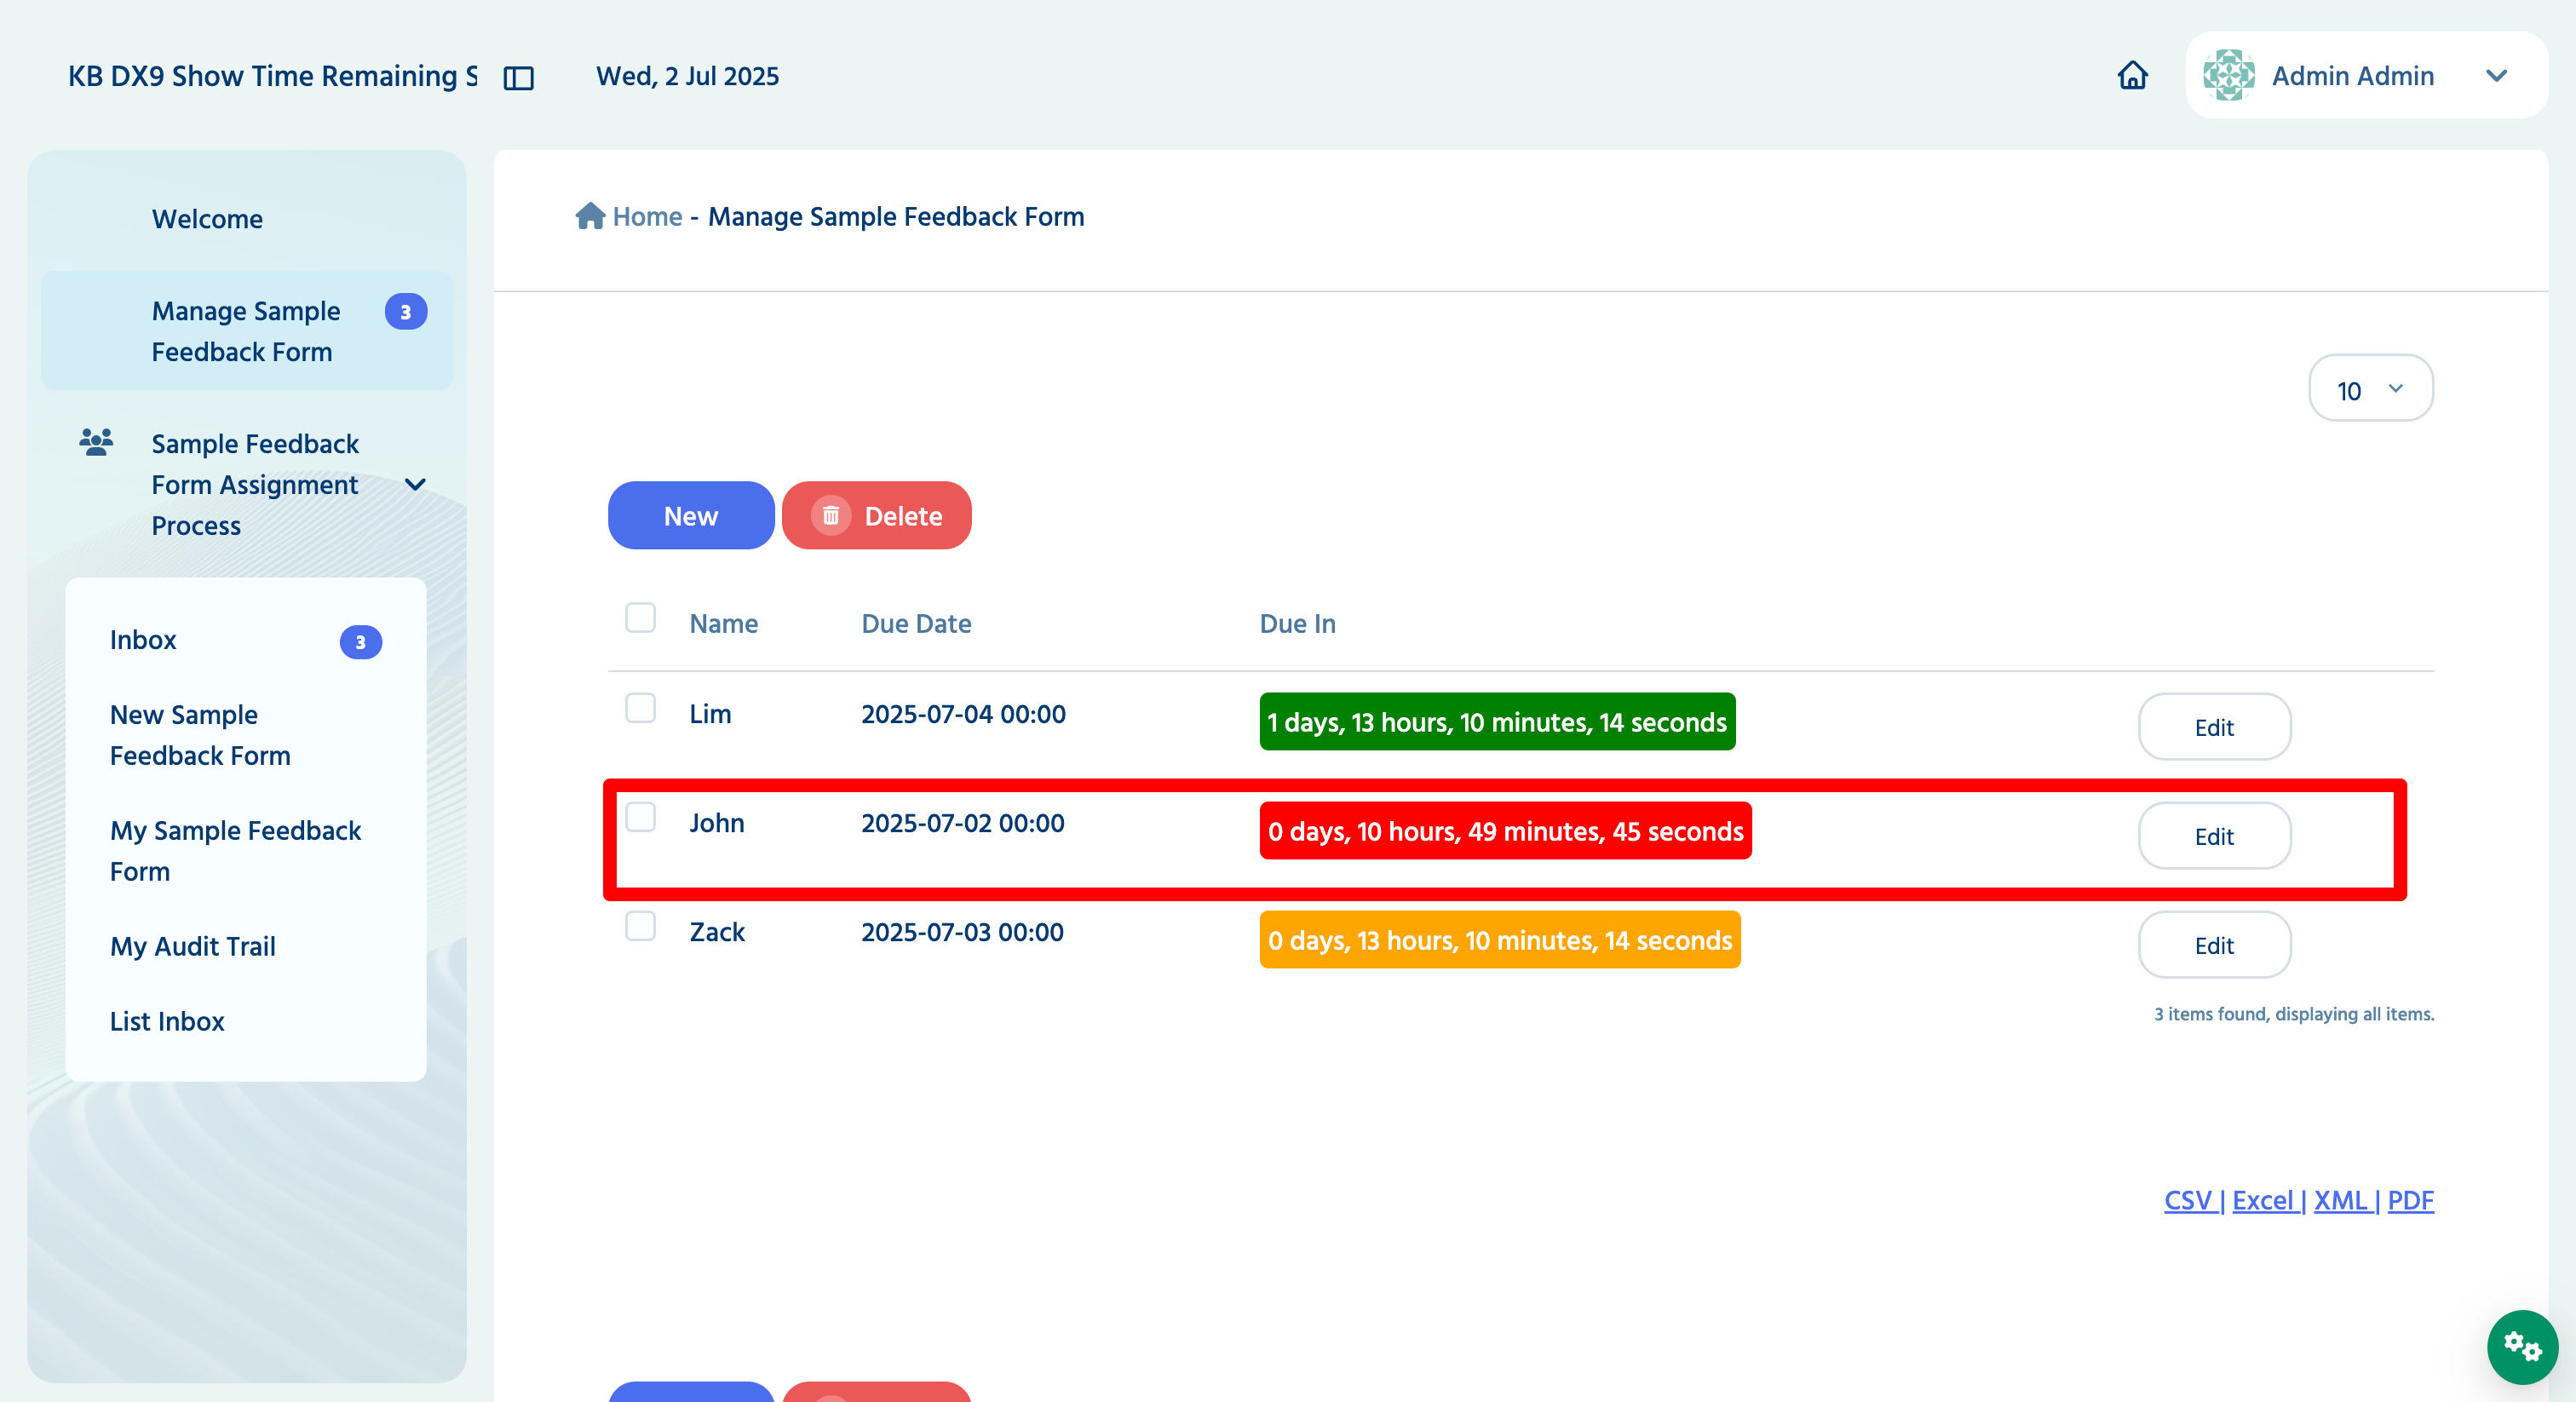Click the breadcrumb house icon
The image size is (2576, 1402).
point(590,216)
